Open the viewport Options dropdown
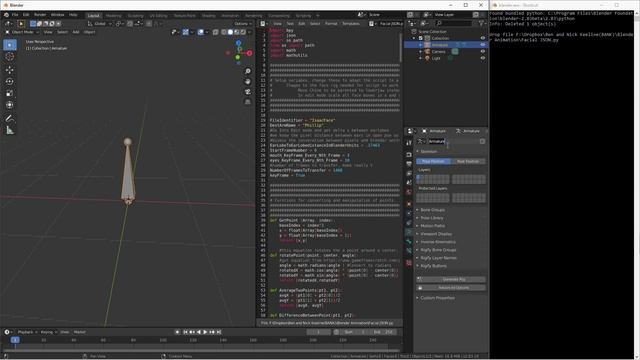Viewport: 640px width, 360px height. point(242,24)
